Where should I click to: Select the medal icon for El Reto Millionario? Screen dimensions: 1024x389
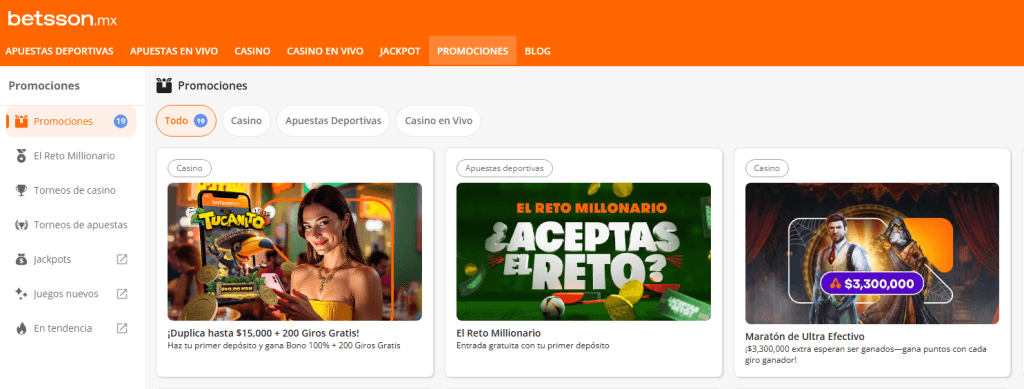21,156
